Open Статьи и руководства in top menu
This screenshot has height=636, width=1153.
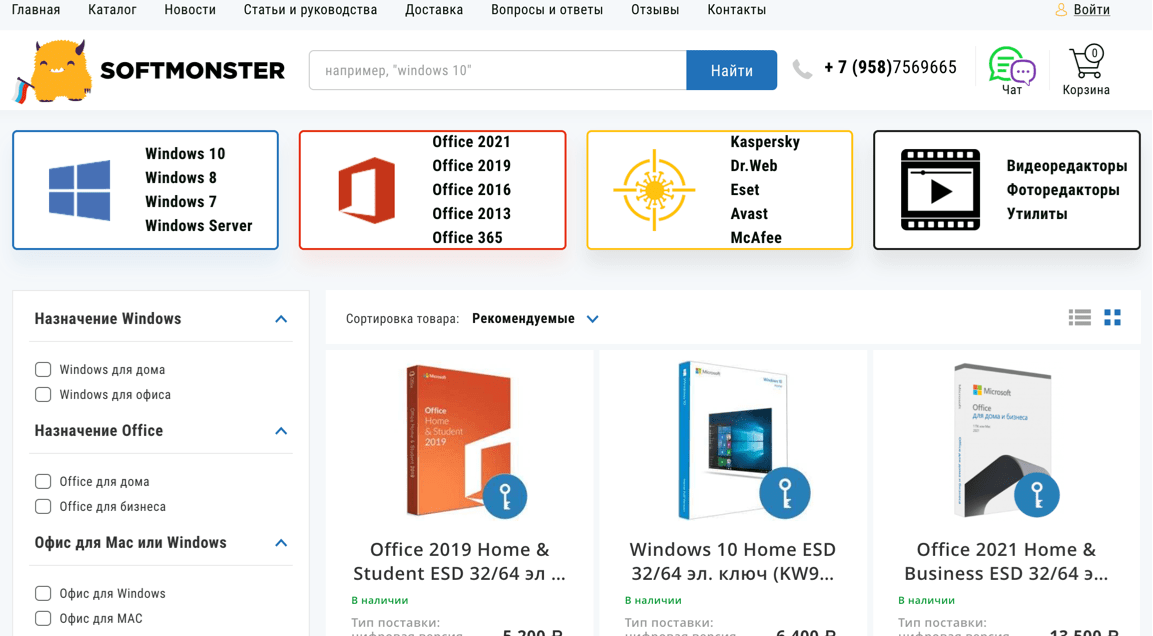(310, 10)
